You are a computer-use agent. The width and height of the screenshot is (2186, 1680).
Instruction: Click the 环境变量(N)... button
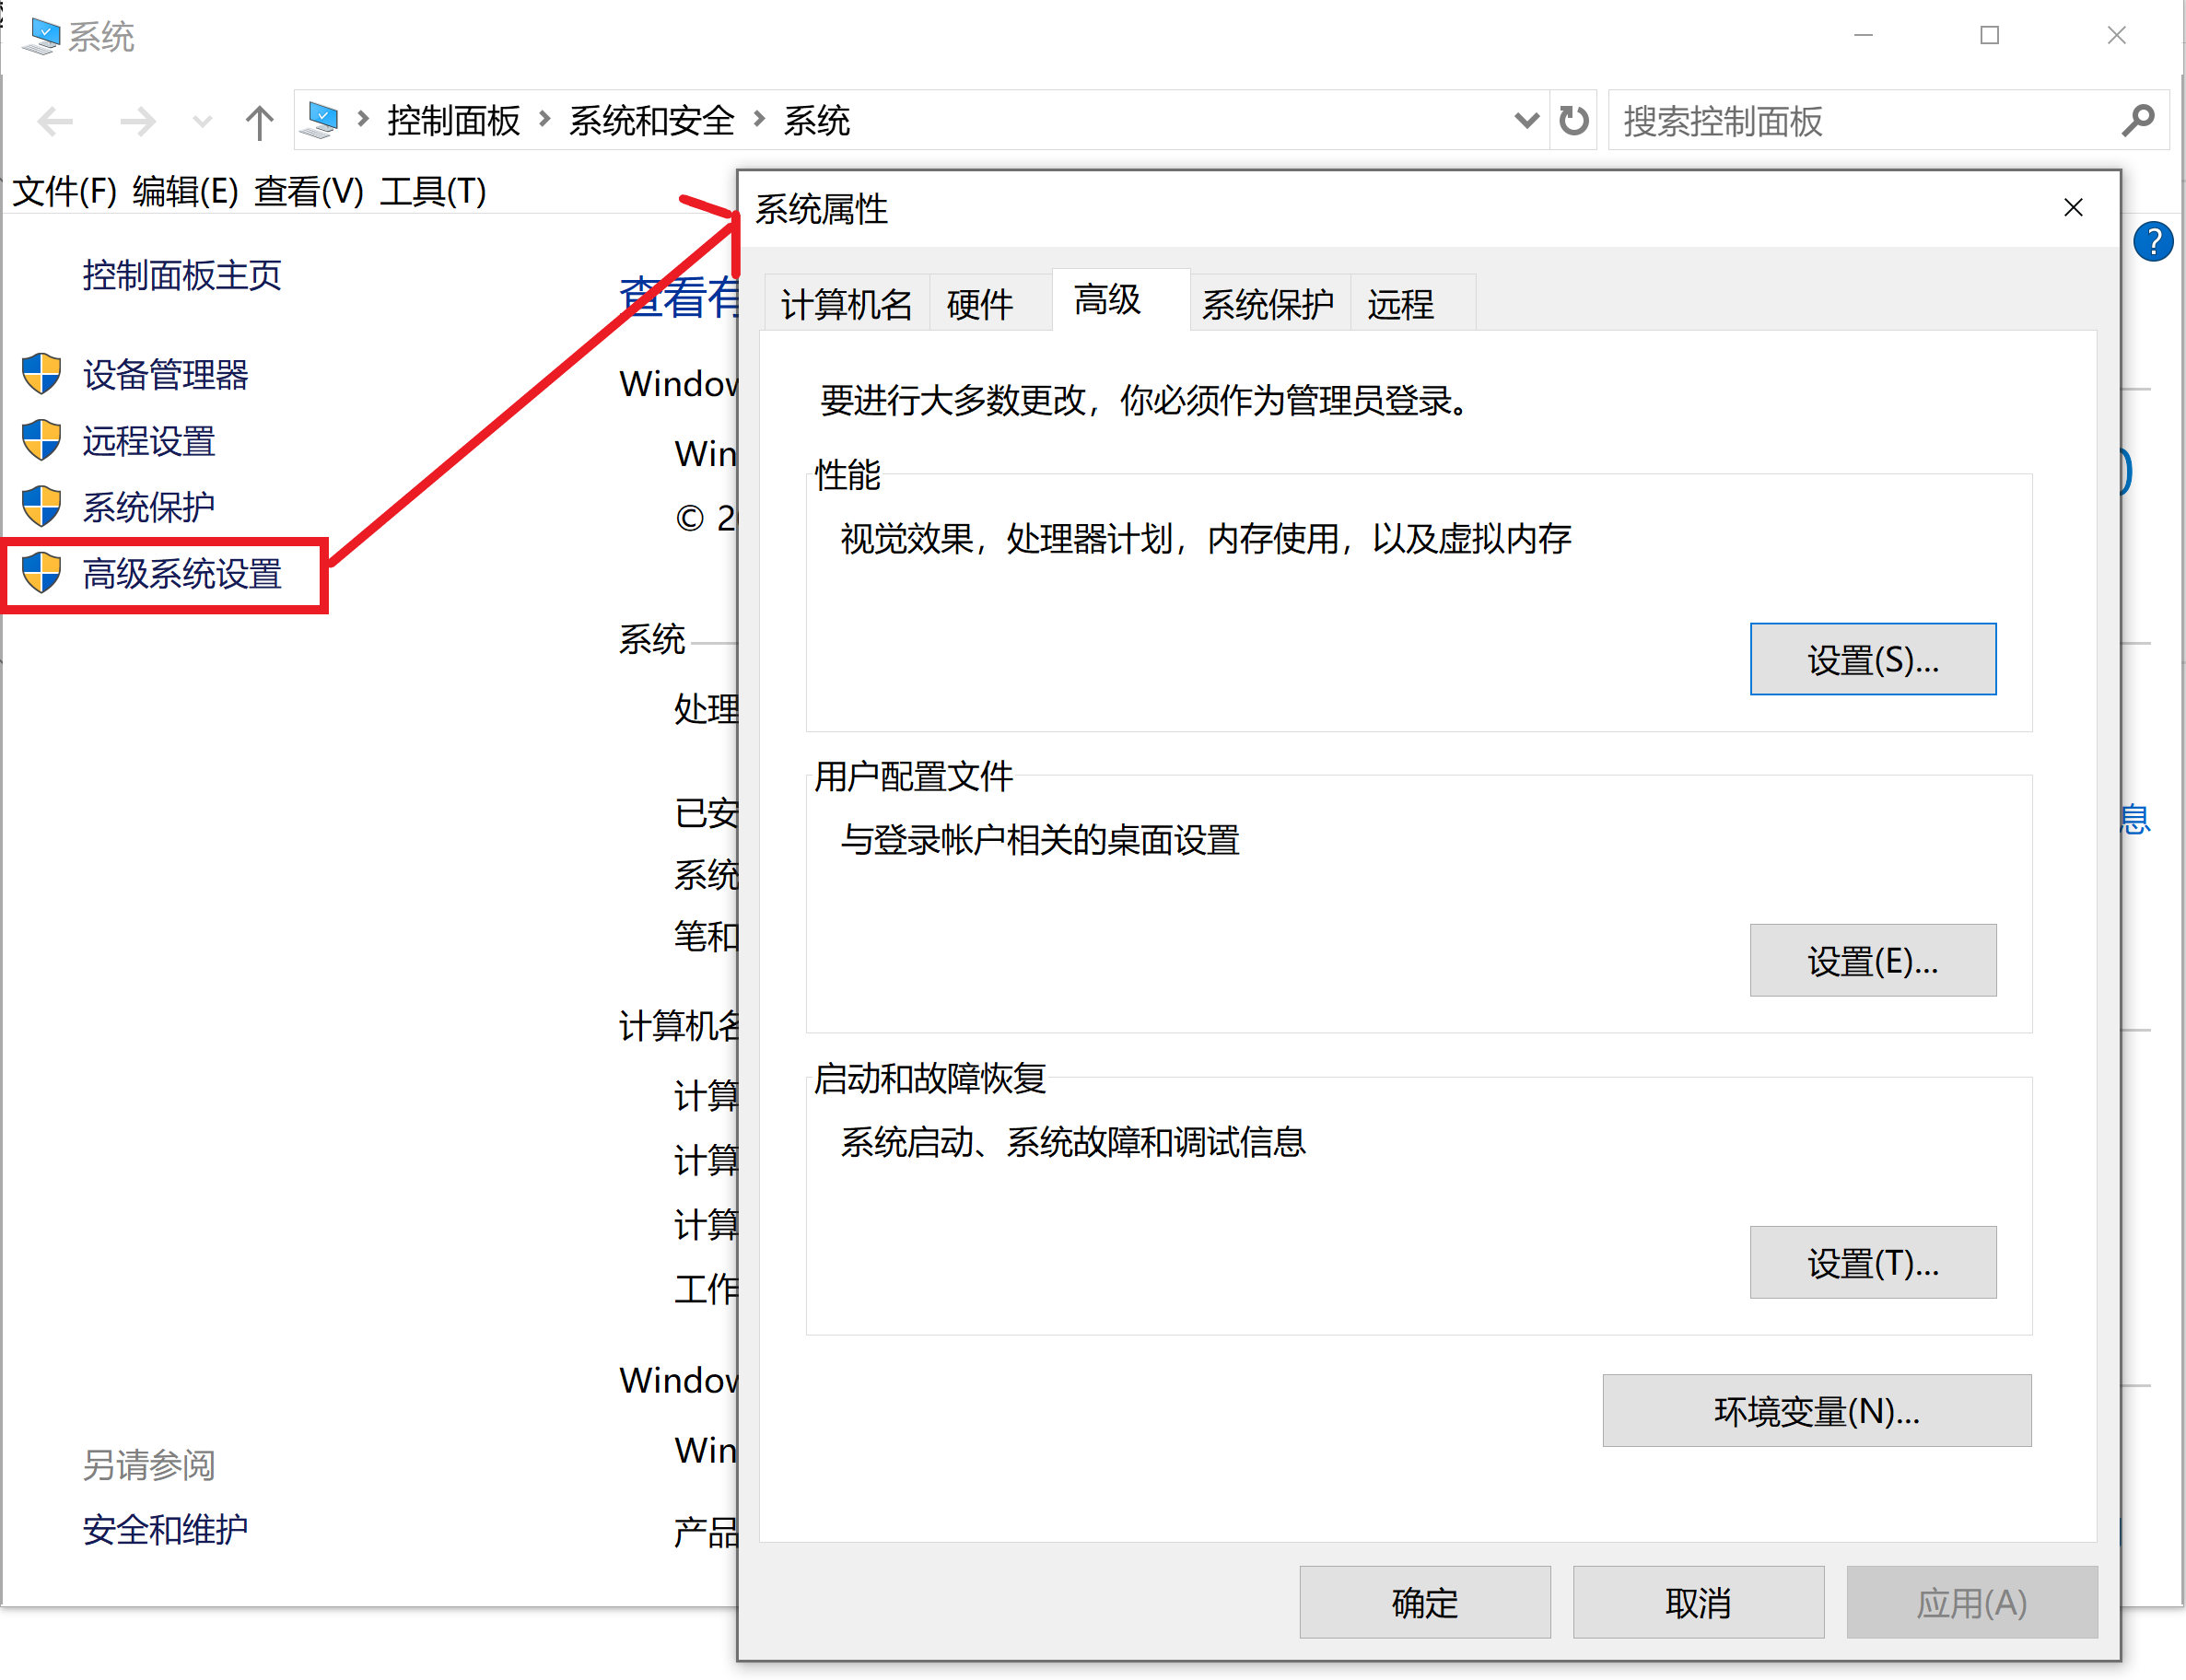coord(1816,1410)
